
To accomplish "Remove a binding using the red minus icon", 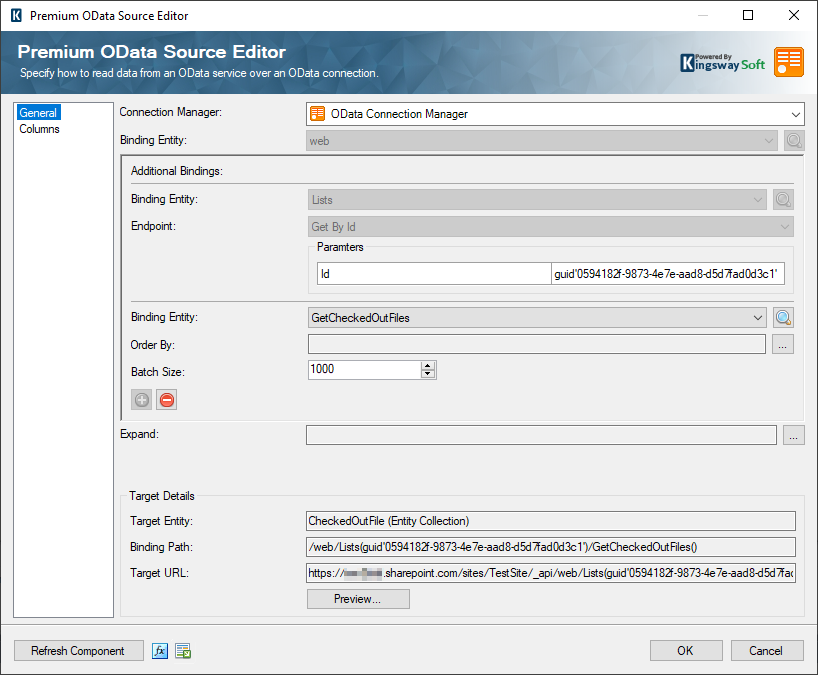I will [x=166, y=399].
